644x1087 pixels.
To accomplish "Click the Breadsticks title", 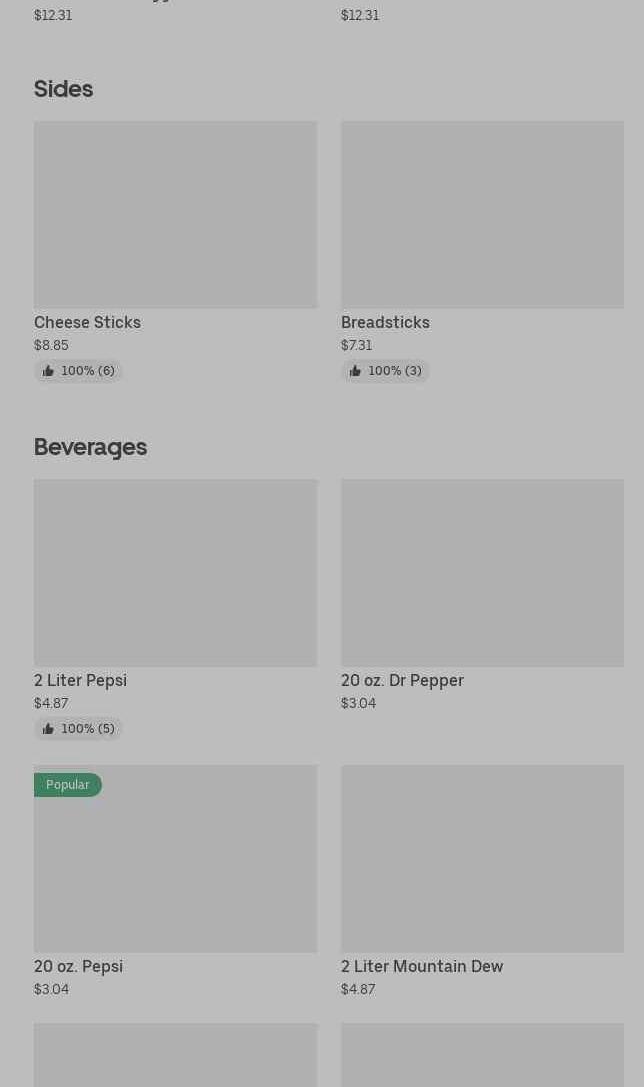I will click(385, 322).
